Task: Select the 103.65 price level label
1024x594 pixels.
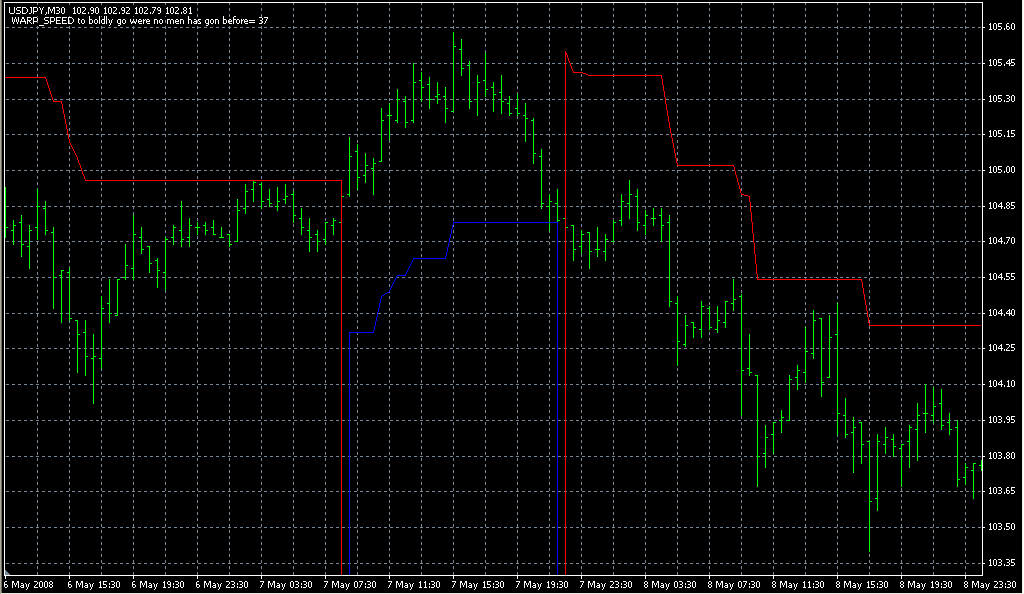Action: [1002, 491]
